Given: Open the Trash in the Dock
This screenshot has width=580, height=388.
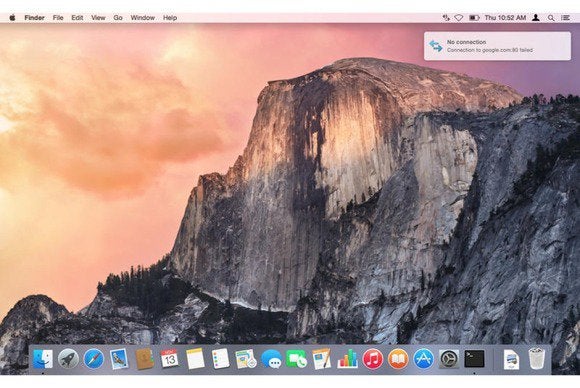Looking at the screenshot, I should coord(536,359).
